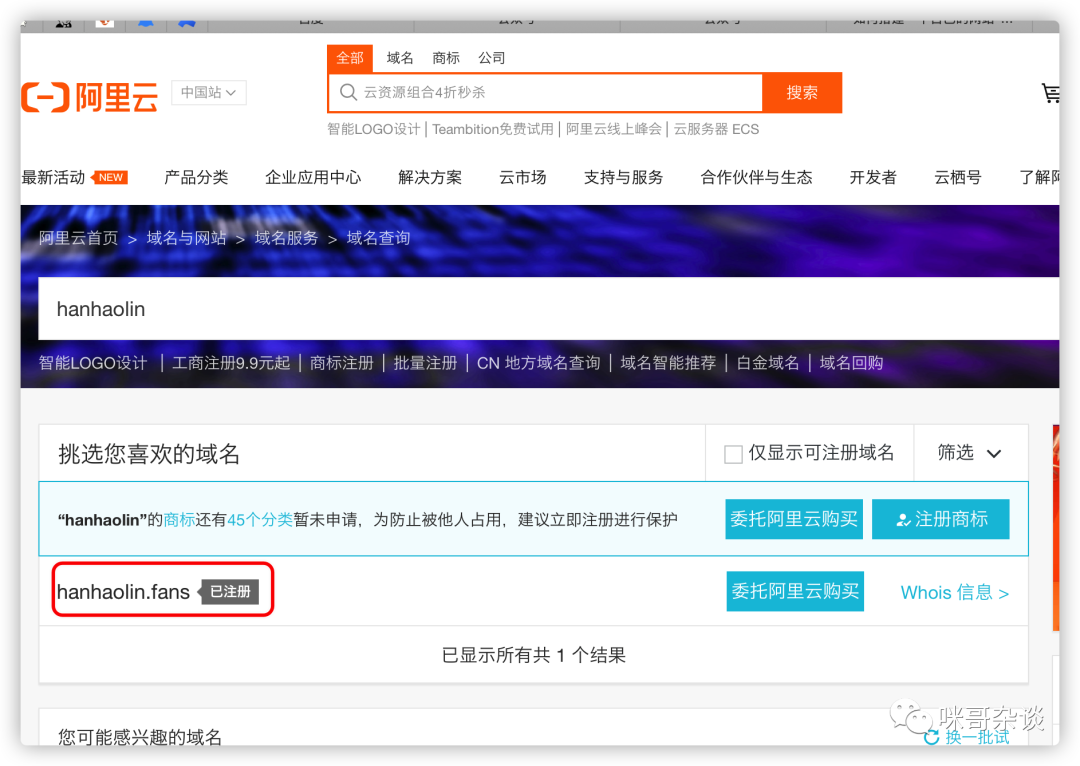Expand the 筛选 filter dropdown
This screenshot has height=766, width=1080.
(x=970, y=453)
